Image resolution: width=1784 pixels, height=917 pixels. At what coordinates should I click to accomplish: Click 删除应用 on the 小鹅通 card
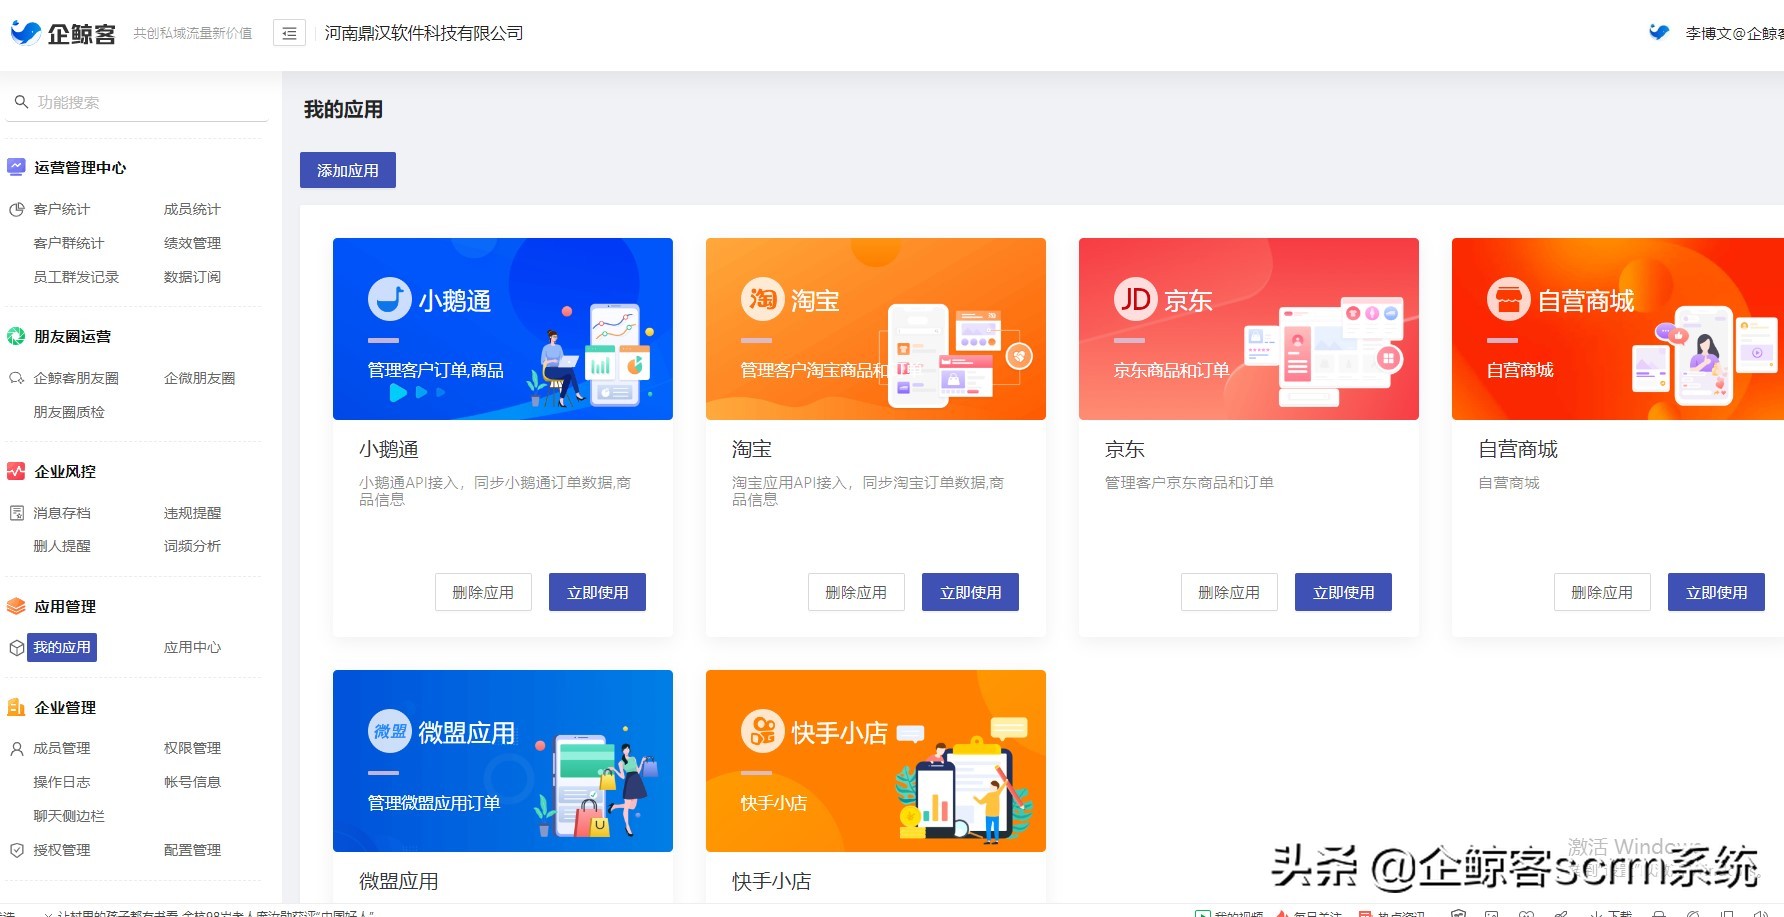483,592
